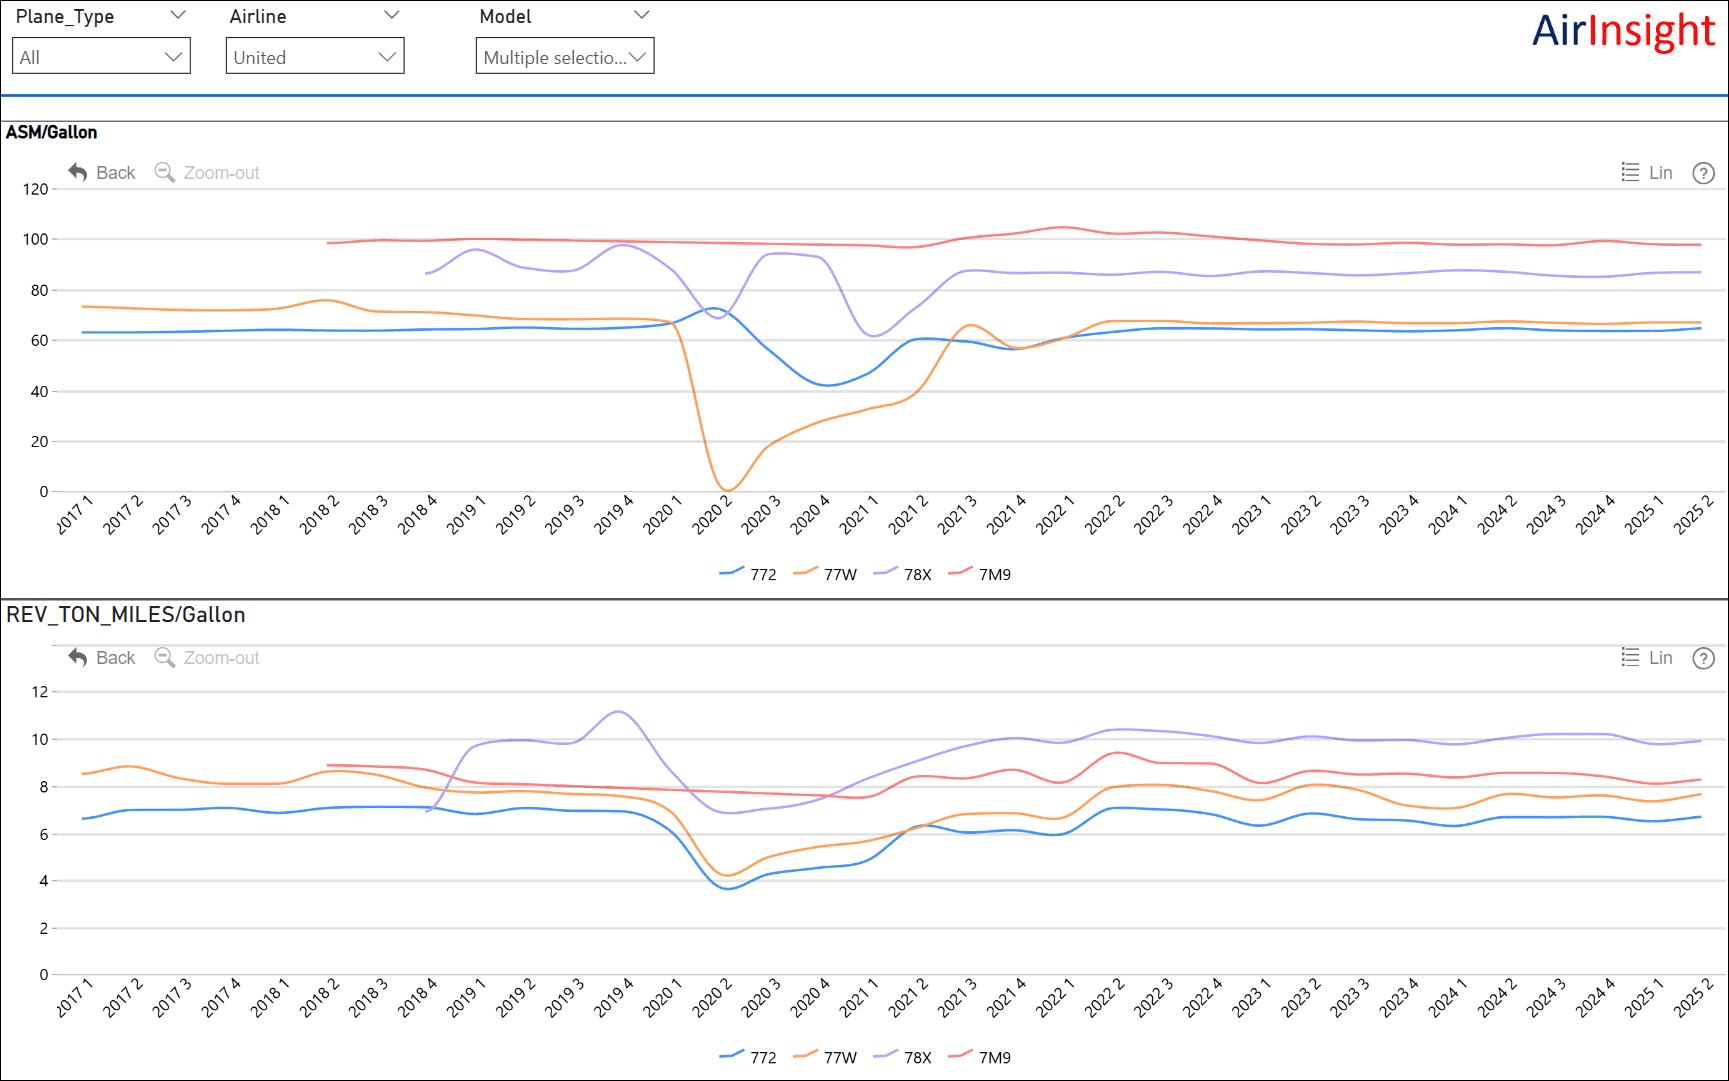Screen dimensions: 1729x1081
Task: Click the Lin scale icon in bottom chart
Action: (1630, 657)
